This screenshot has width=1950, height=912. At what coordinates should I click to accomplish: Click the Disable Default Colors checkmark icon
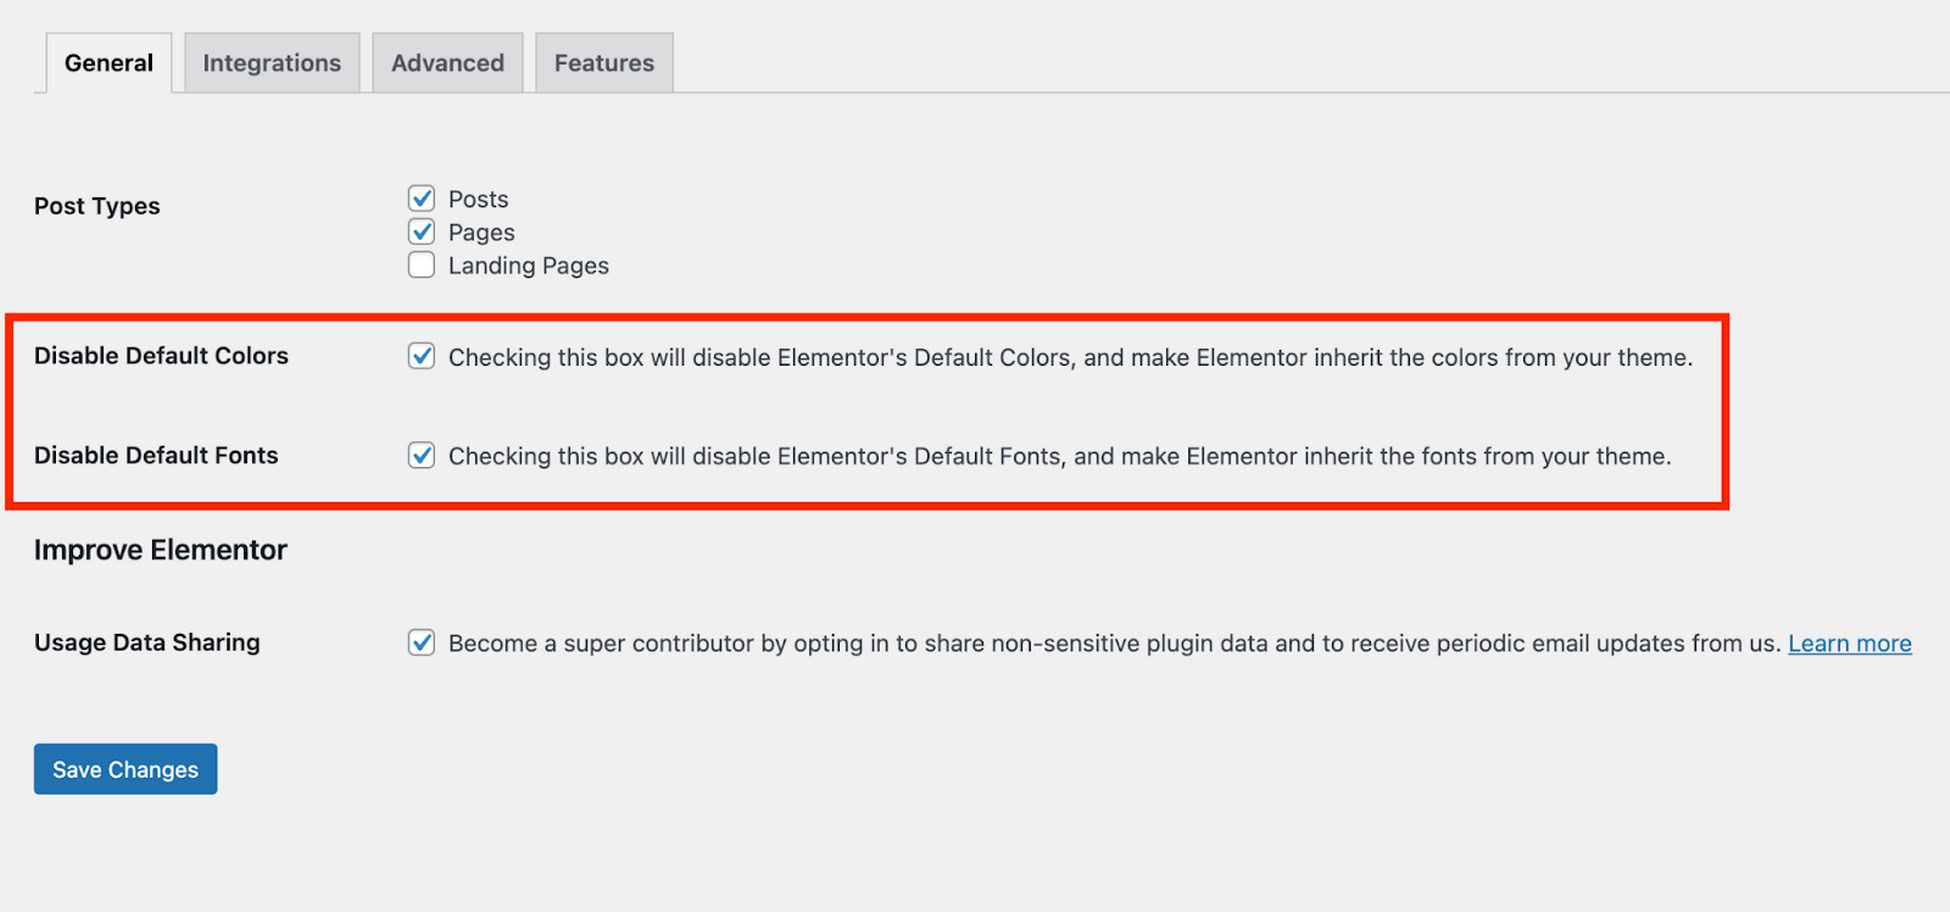coord(421,356)
